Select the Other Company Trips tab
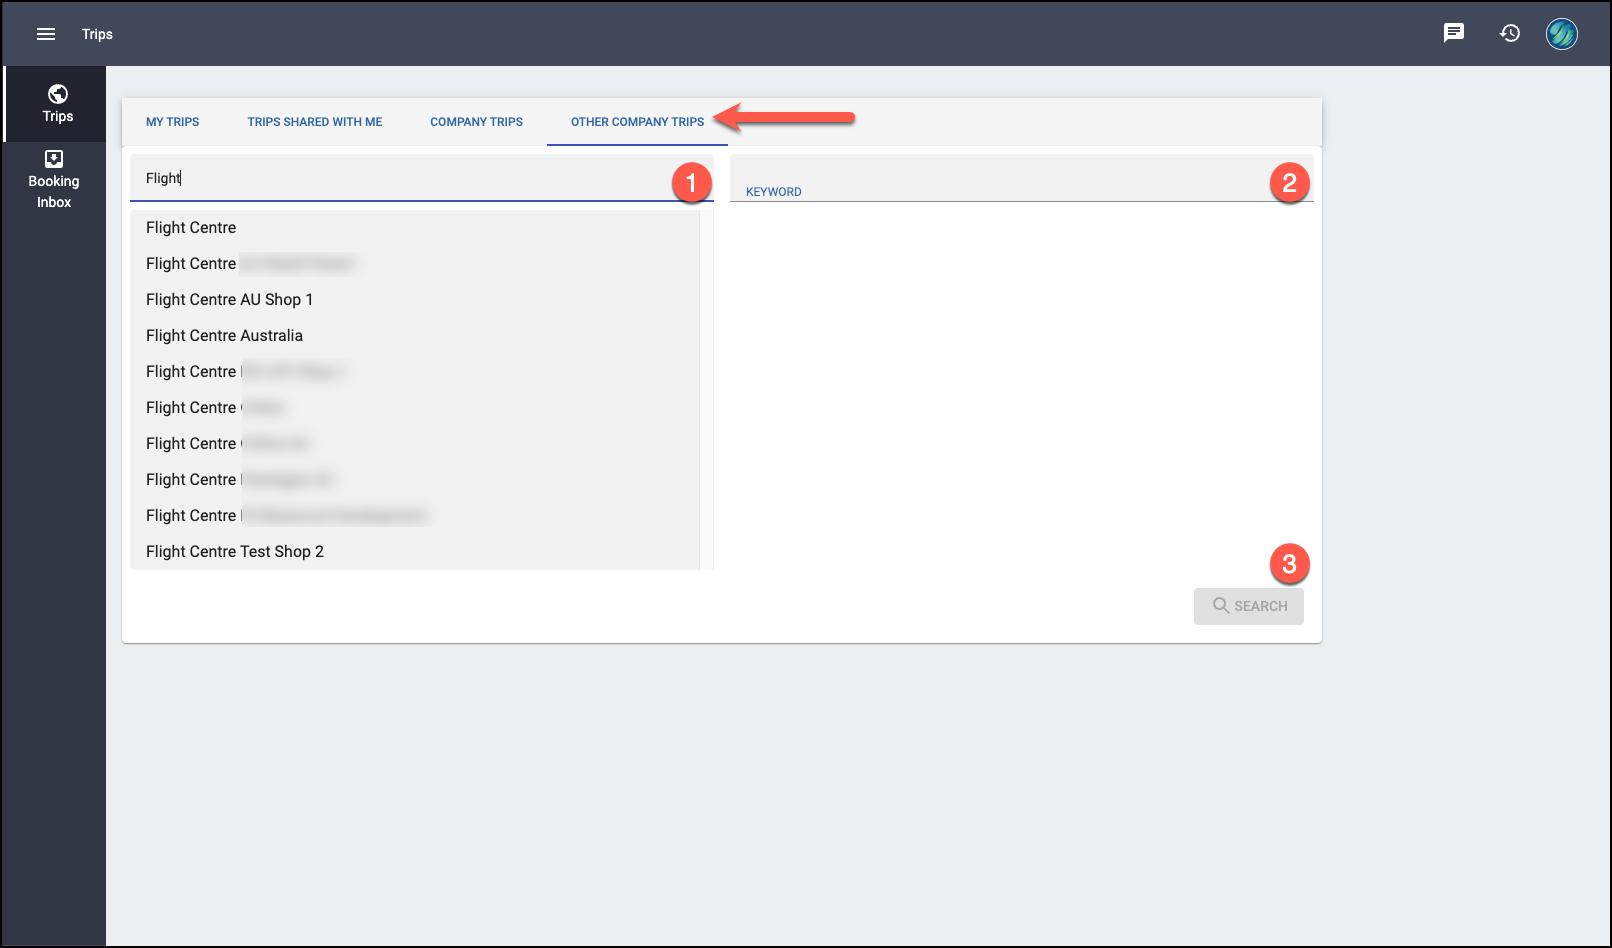 (637, 122)
